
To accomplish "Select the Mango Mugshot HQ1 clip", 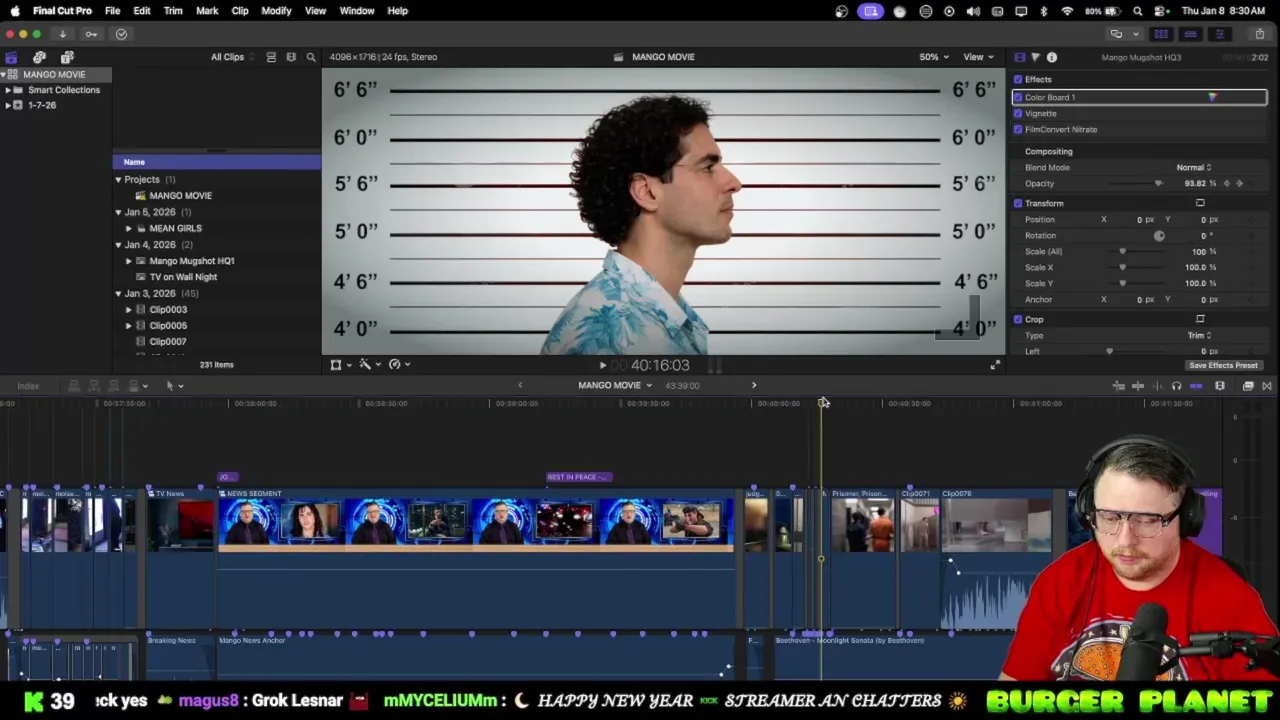I will click(192, 261).
